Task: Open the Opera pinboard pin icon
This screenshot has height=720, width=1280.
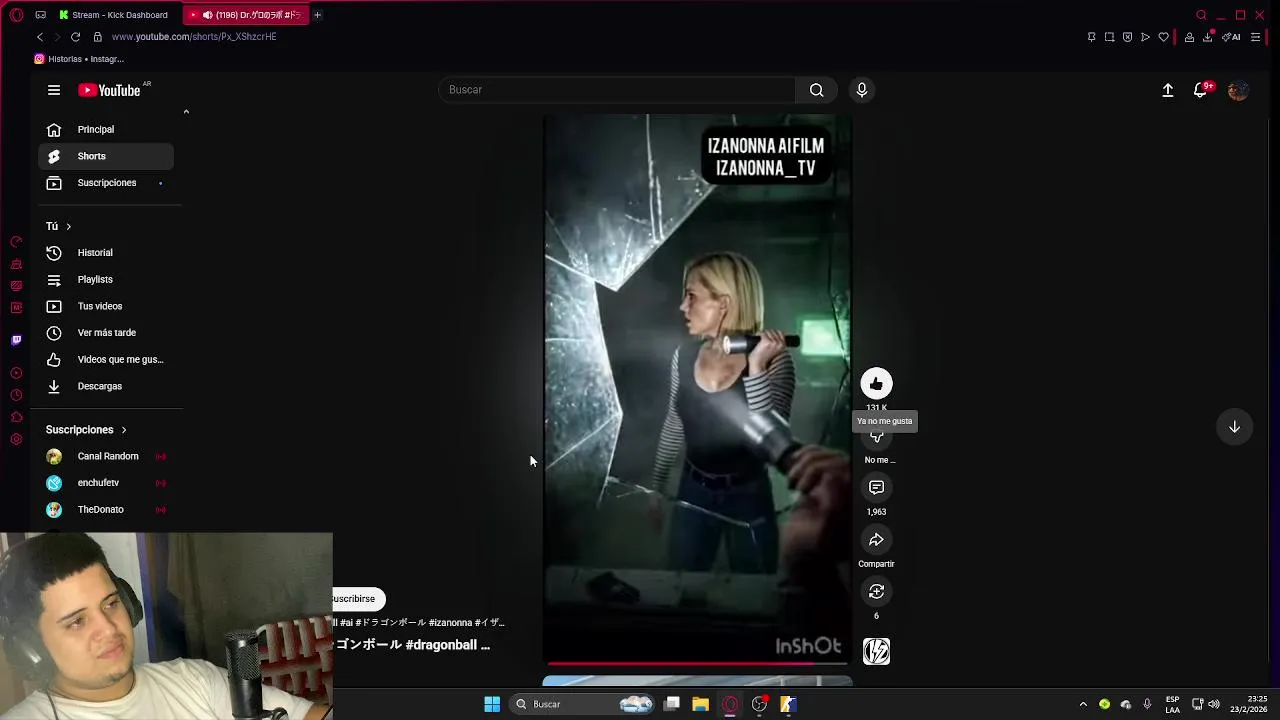Action: point(1091,37)
